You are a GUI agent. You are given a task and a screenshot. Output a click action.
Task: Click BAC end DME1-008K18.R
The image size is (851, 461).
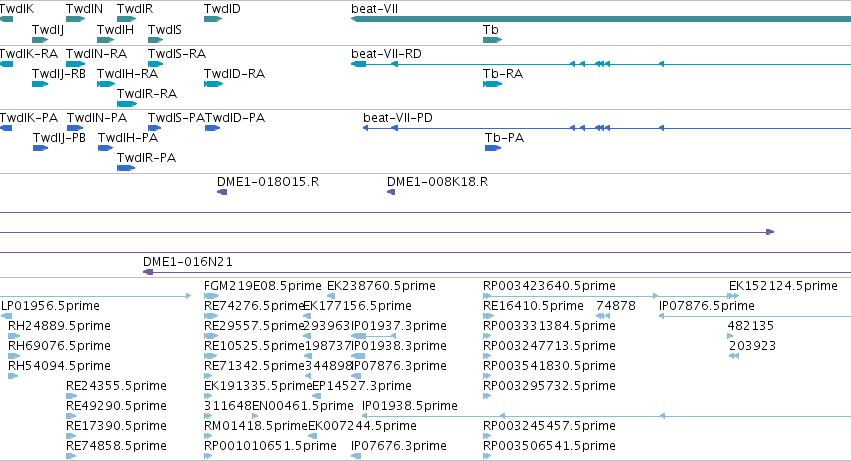pyautogui.click(x=437, y=181)
